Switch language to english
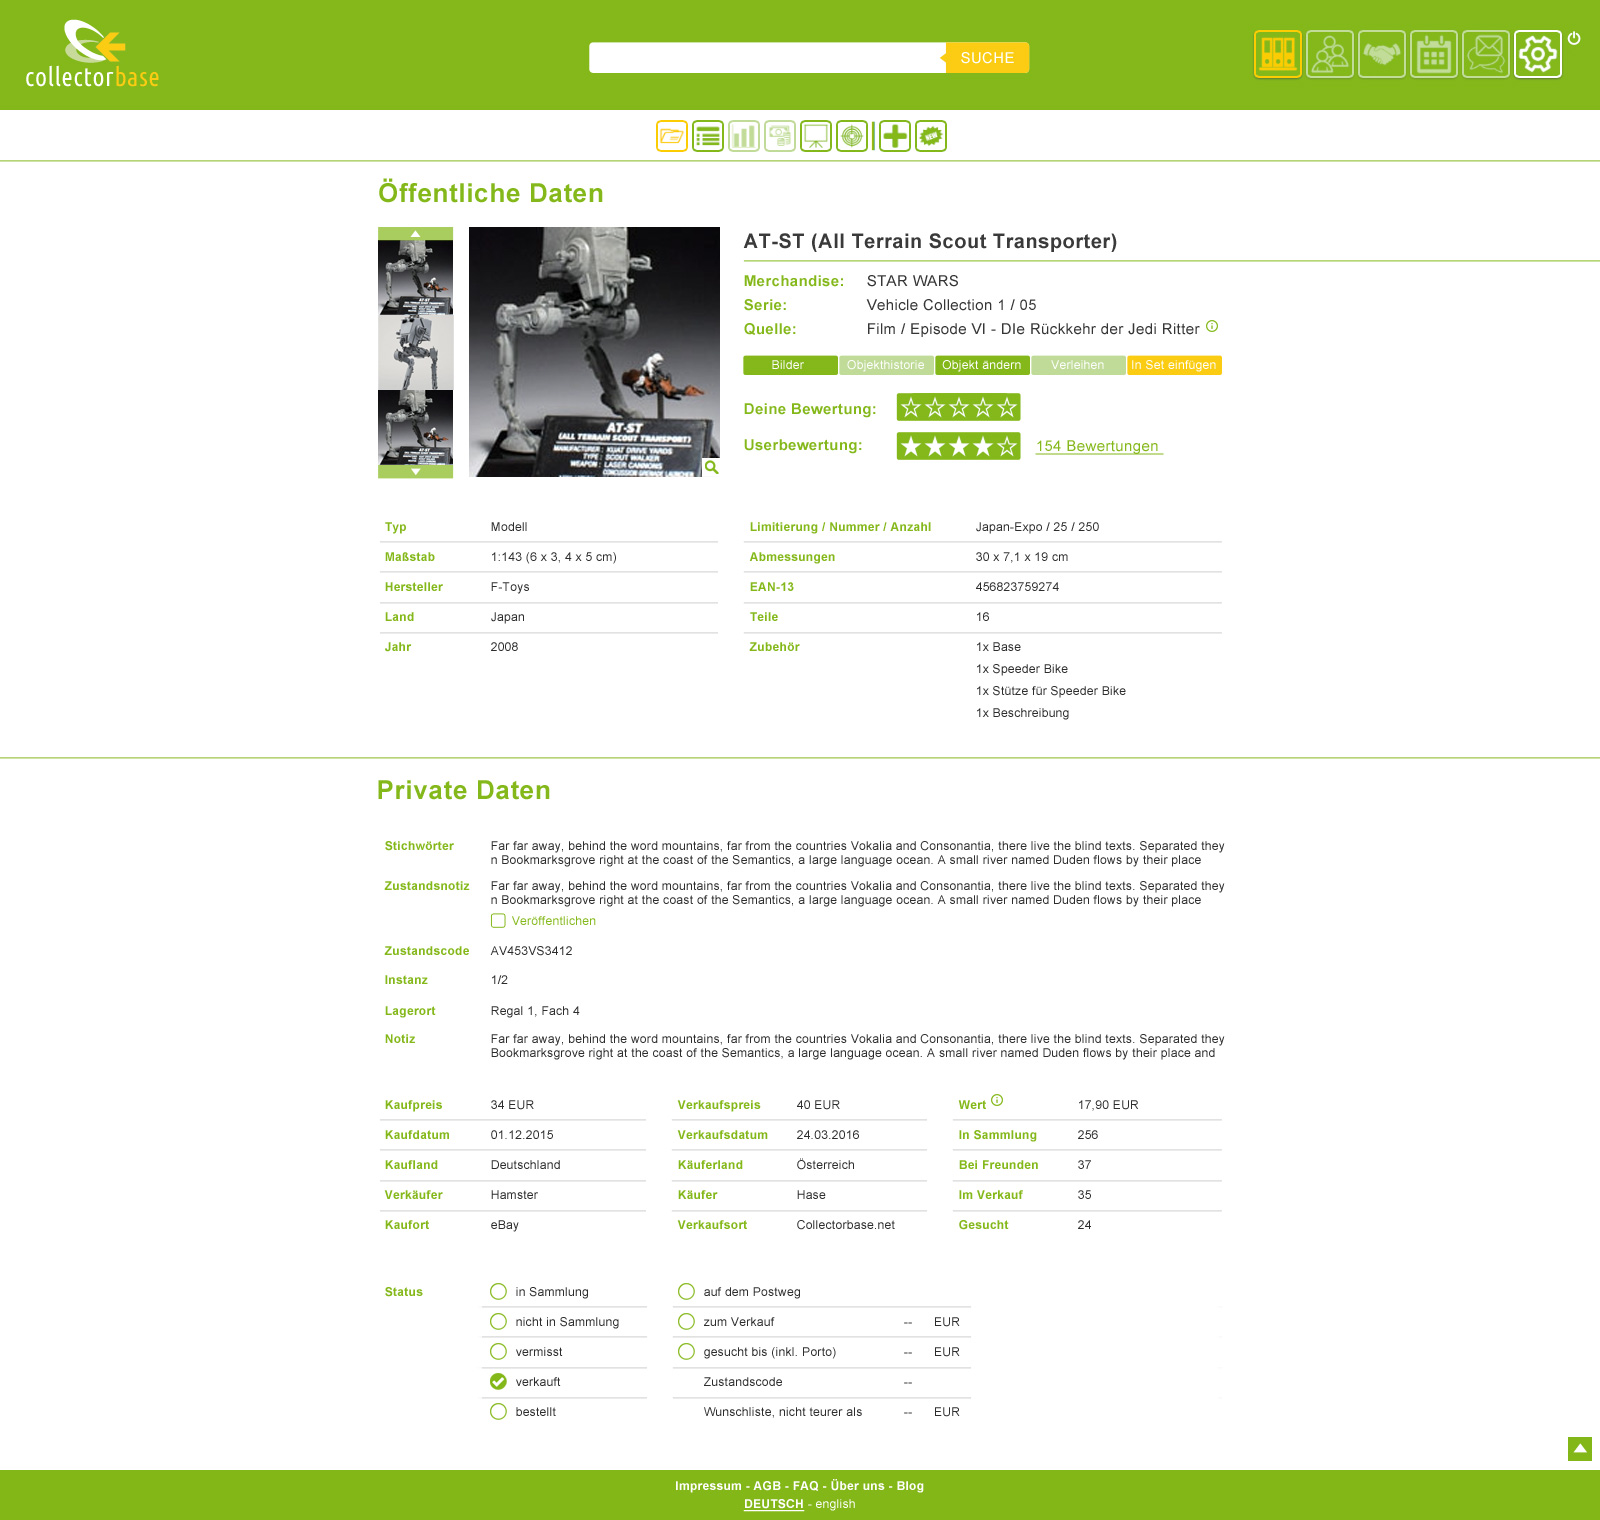The height and width of the screenshot is (1520, 1600). (x=835, y=1504)
